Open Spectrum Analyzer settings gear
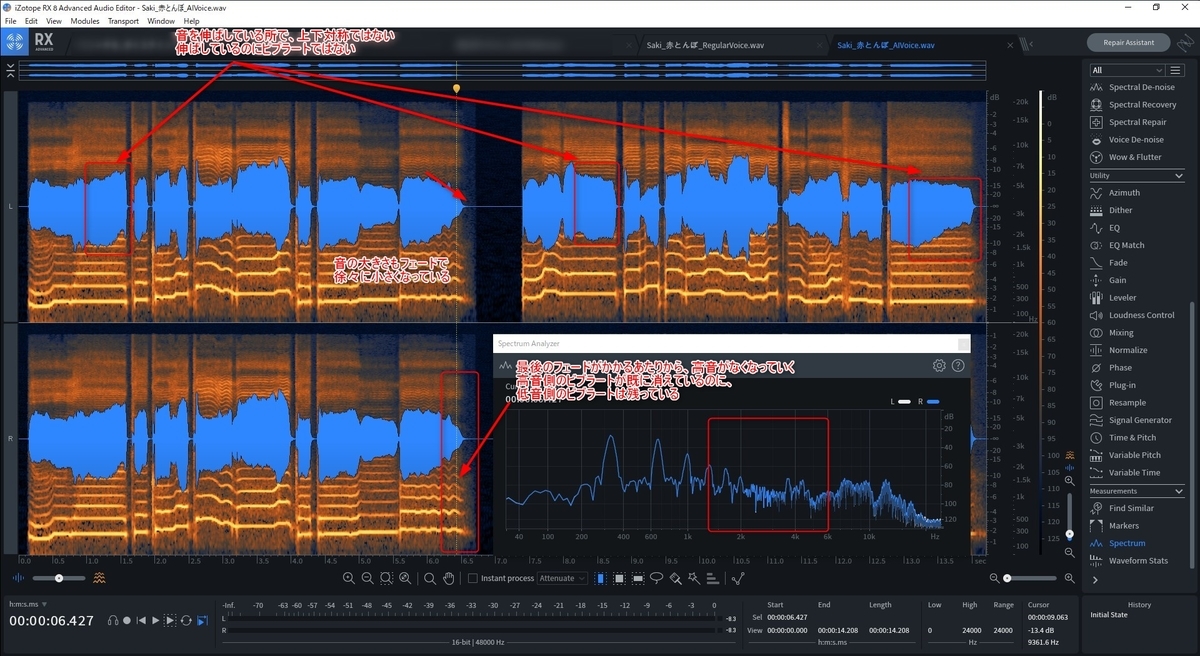The image size is (1200, 656). click(x=939, y=365)
